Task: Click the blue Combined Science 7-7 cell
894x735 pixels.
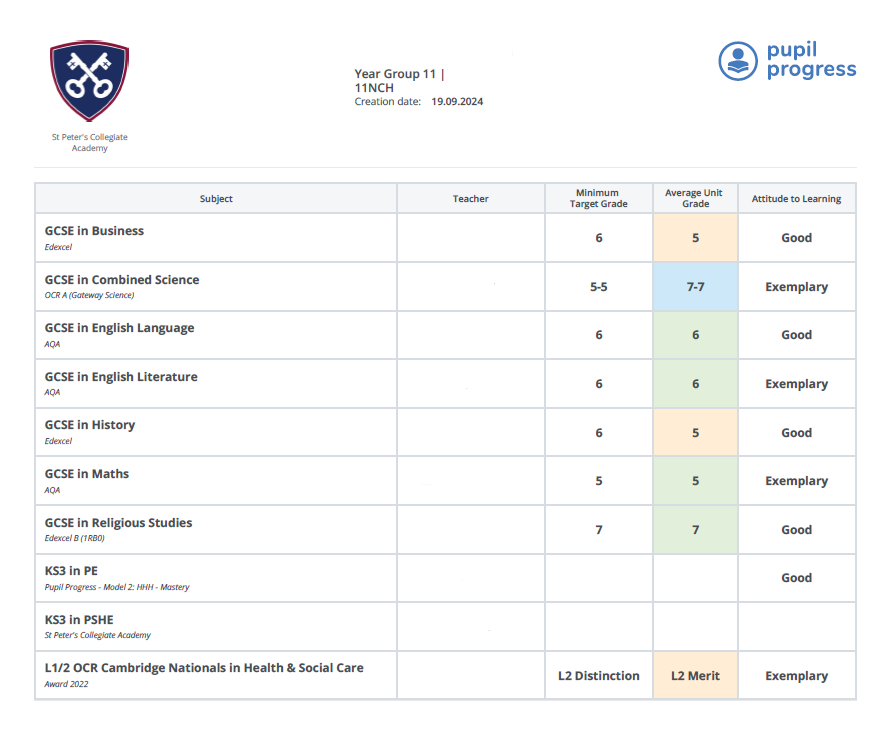Action: coord(695,287)
